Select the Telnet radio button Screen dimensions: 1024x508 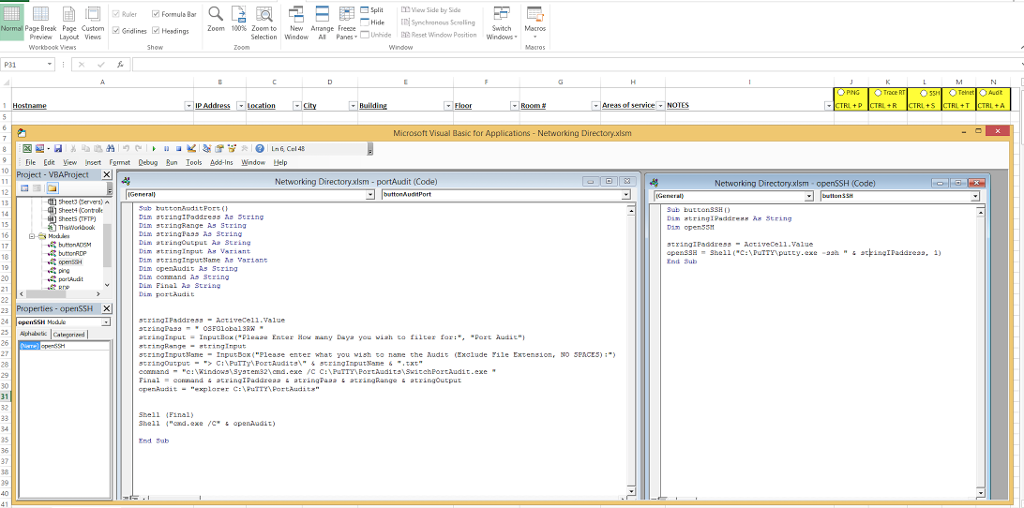coord(952,93)
